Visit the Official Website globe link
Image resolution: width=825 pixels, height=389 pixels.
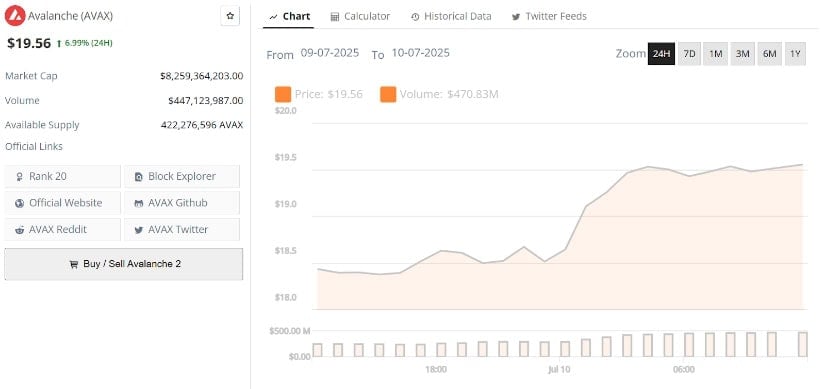63,203
